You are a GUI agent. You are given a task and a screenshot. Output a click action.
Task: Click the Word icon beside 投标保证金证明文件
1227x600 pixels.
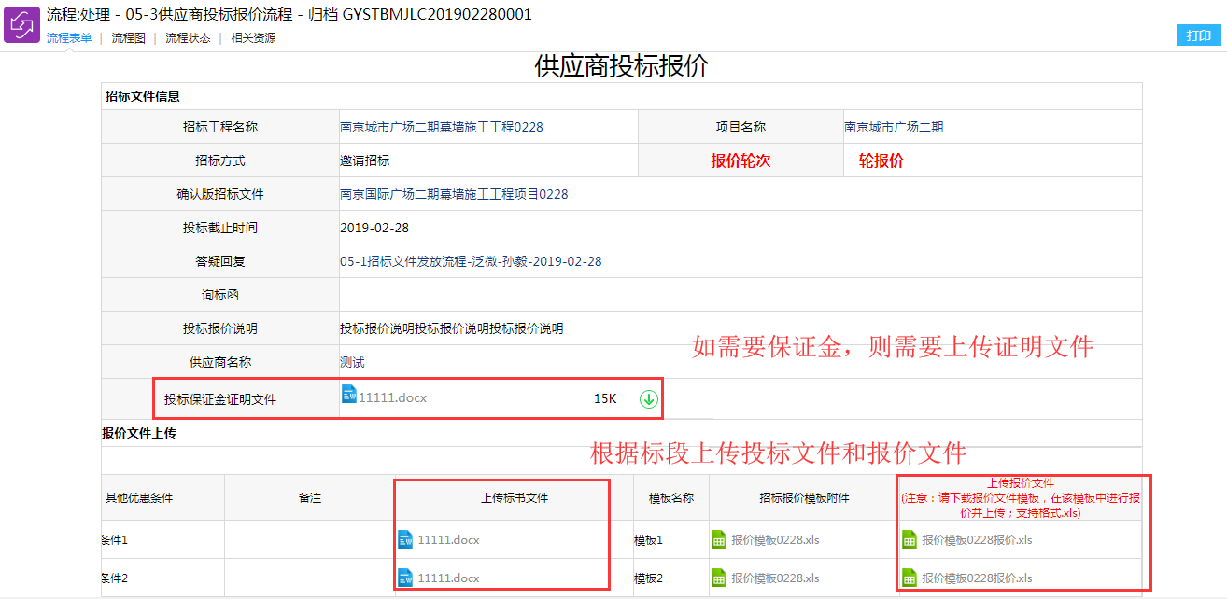pos(349,395)
